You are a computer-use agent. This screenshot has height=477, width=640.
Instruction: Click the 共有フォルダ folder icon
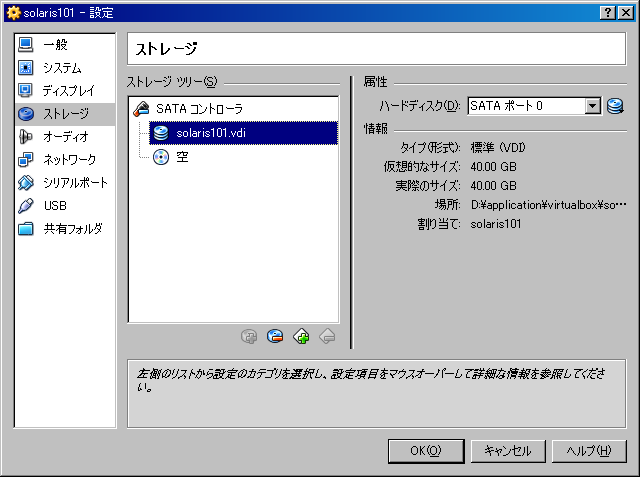pos(26,229)
